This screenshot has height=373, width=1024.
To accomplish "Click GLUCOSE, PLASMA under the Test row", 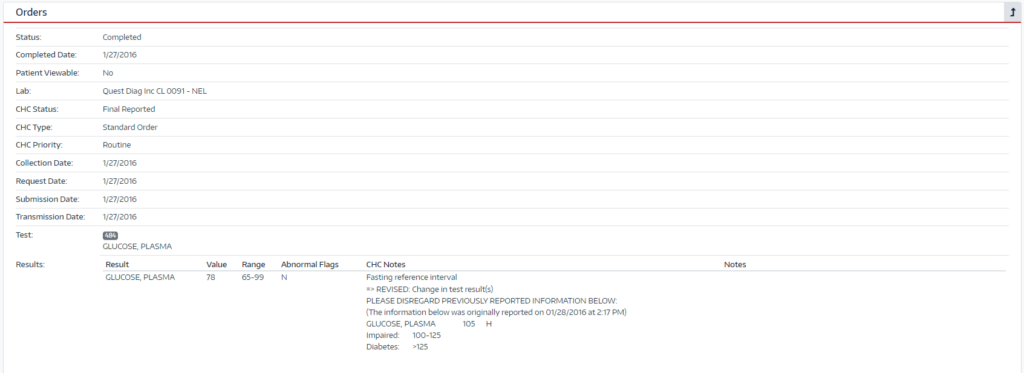I will point(137,246).
